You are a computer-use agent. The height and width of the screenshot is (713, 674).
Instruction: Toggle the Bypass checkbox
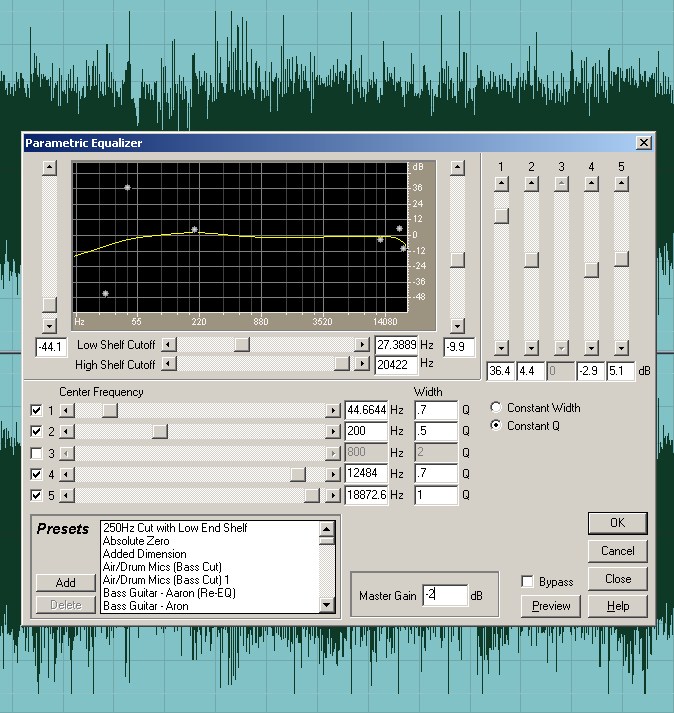(x=527, y=582)
